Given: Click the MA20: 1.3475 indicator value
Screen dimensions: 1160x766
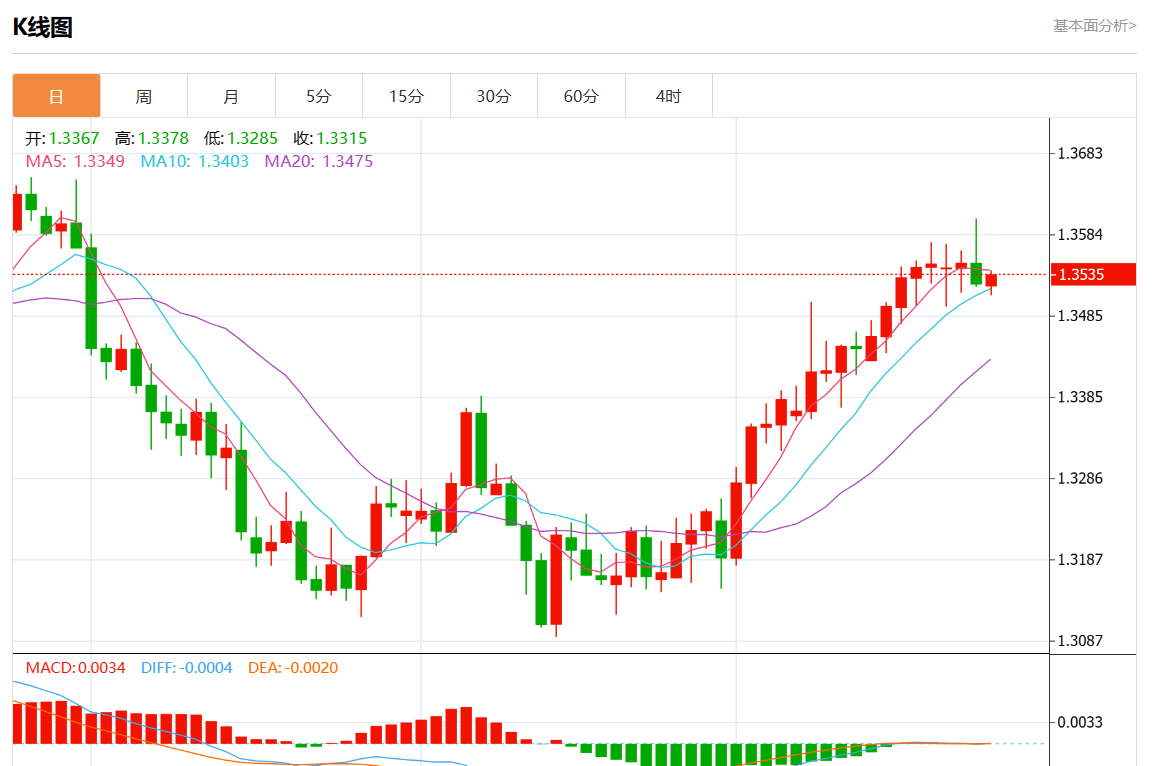Looking at the screenshot, I should click(x=319, y=161).
